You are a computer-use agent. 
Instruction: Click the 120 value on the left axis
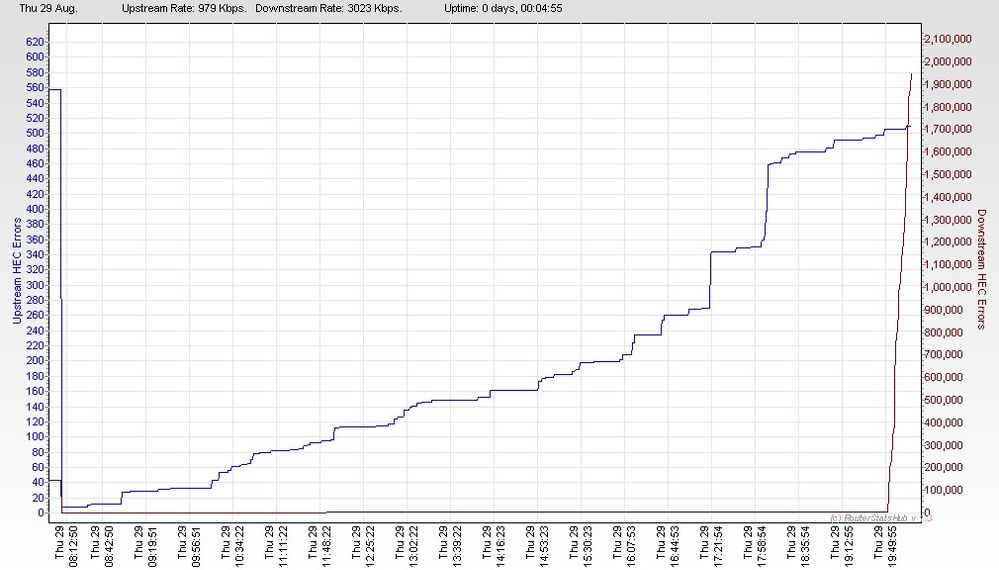pos(35,422)
